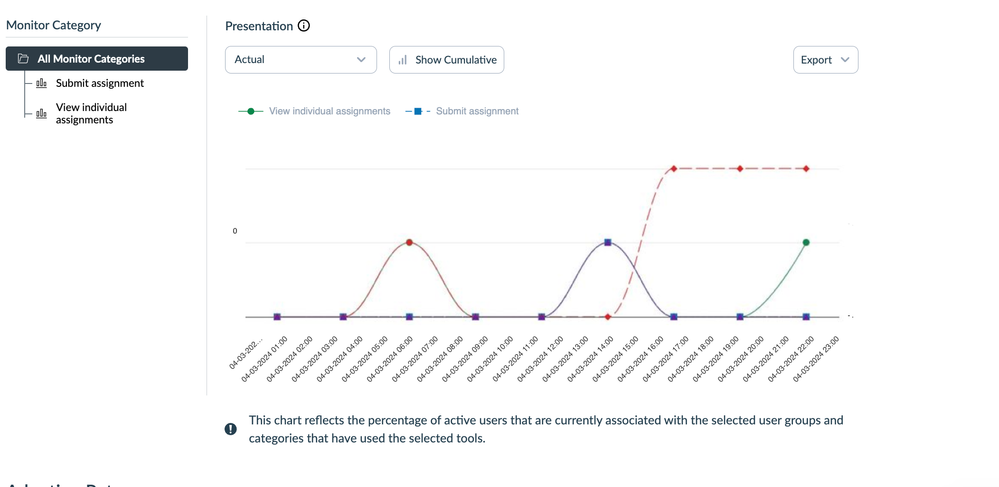
Task: Click the Monitor Category heading
Action: (54, 25)
